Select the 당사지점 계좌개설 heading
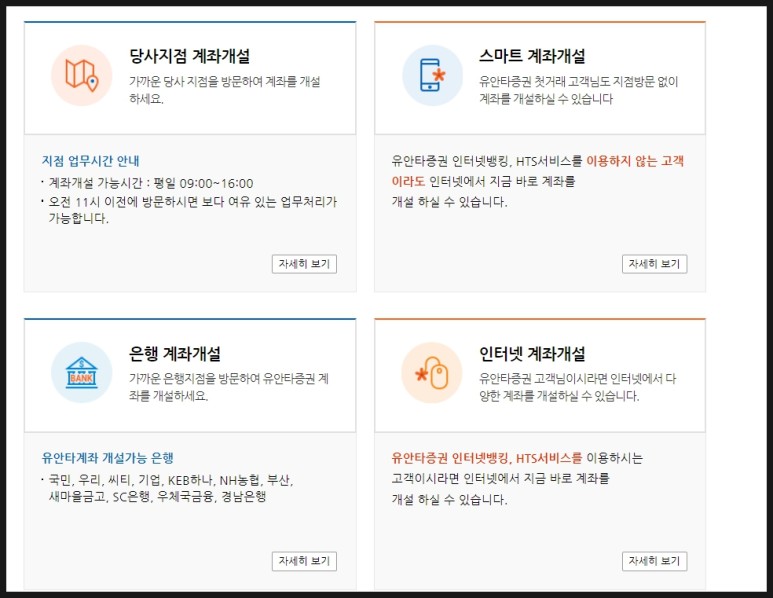The width and height of the screenshot is (773, 598). tap(189, 56)
